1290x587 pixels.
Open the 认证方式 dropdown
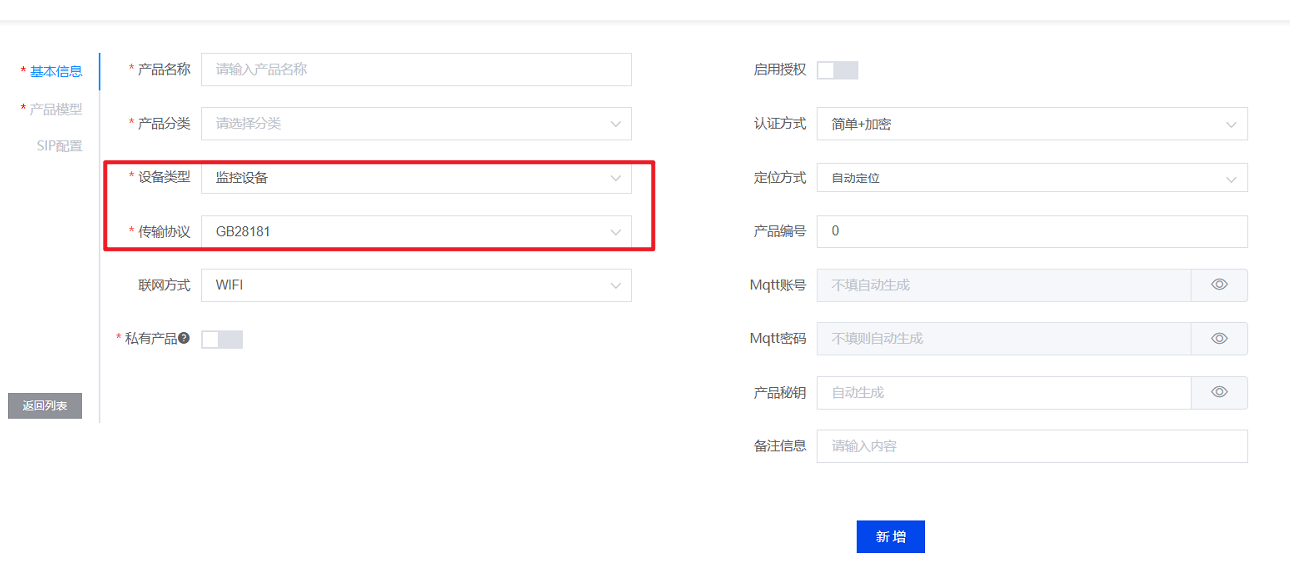click(1031, 124)
